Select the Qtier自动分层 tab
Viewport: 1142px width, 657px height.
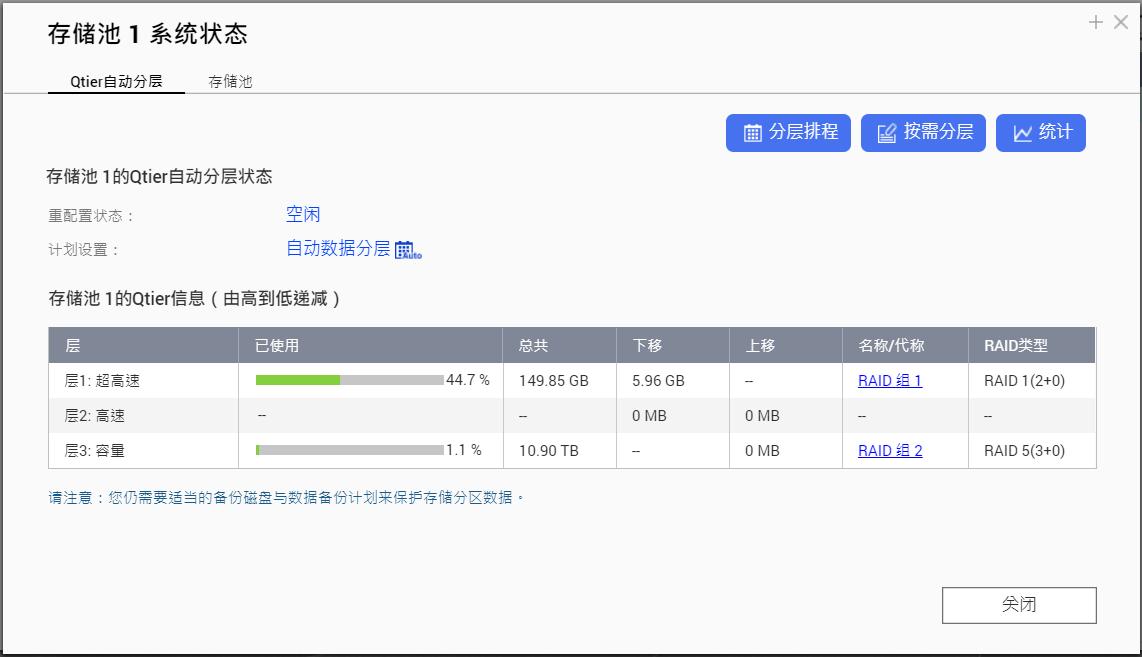116,81
